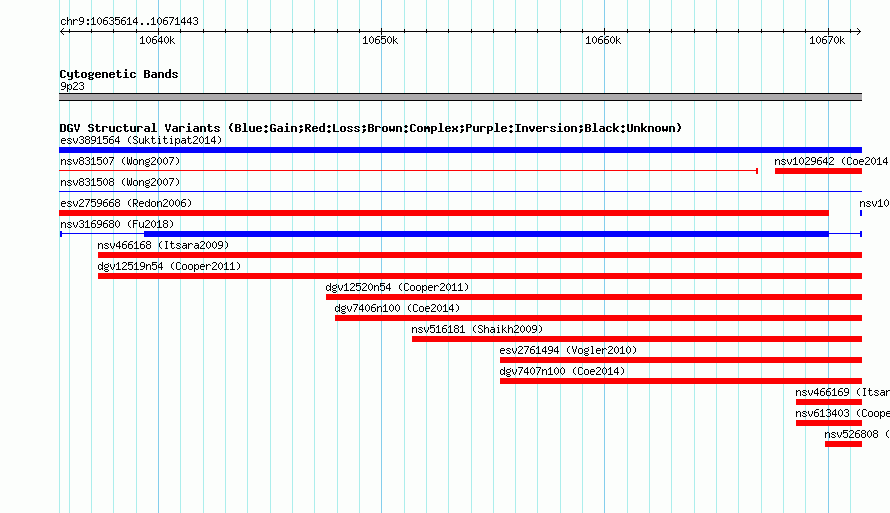Screen dimensions: 890x513
Task: Click the thin red nsv831507 loss line
Action: pos(409,171)
